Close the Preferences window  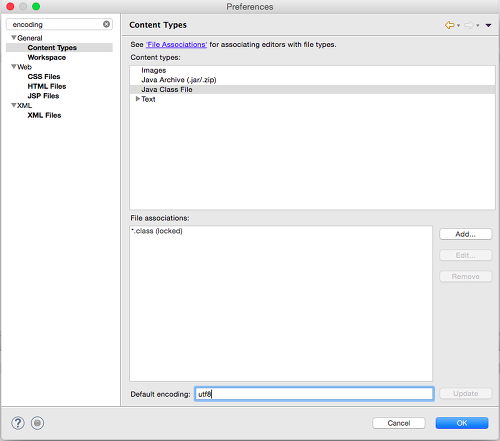[x=10, y=6]
